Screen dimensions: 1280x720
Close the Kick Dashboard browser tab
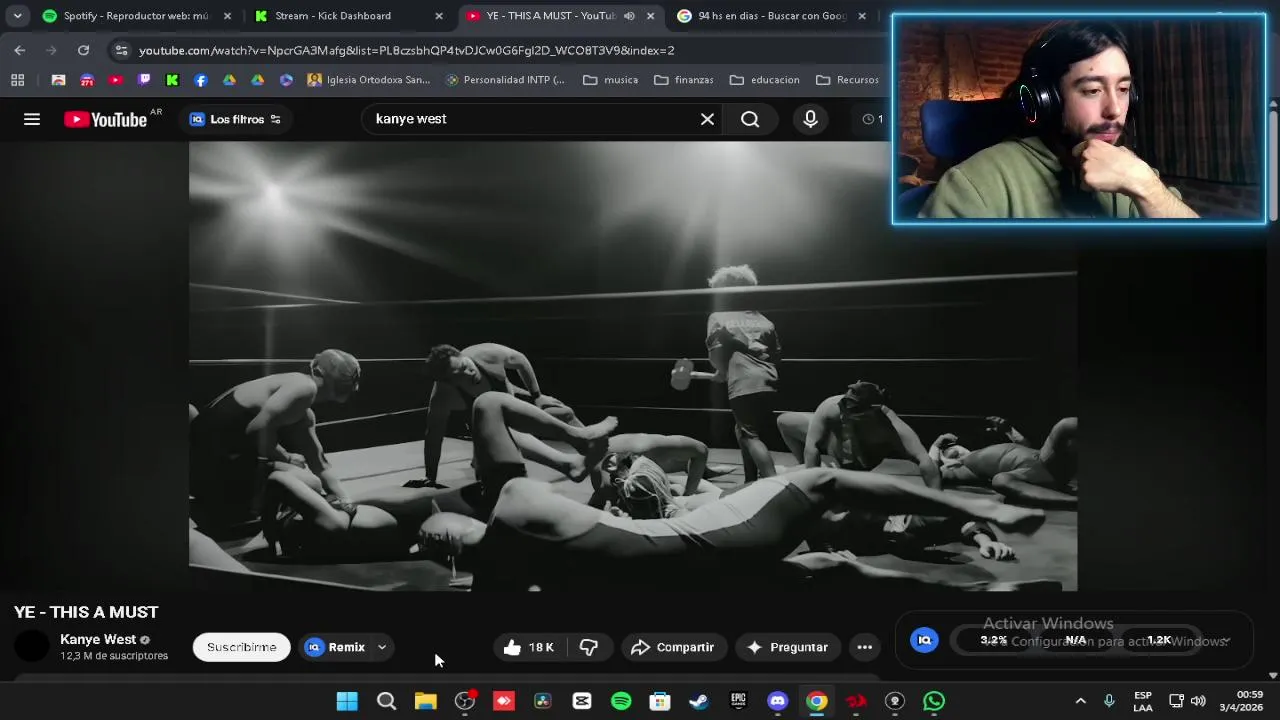coord(438,16)
